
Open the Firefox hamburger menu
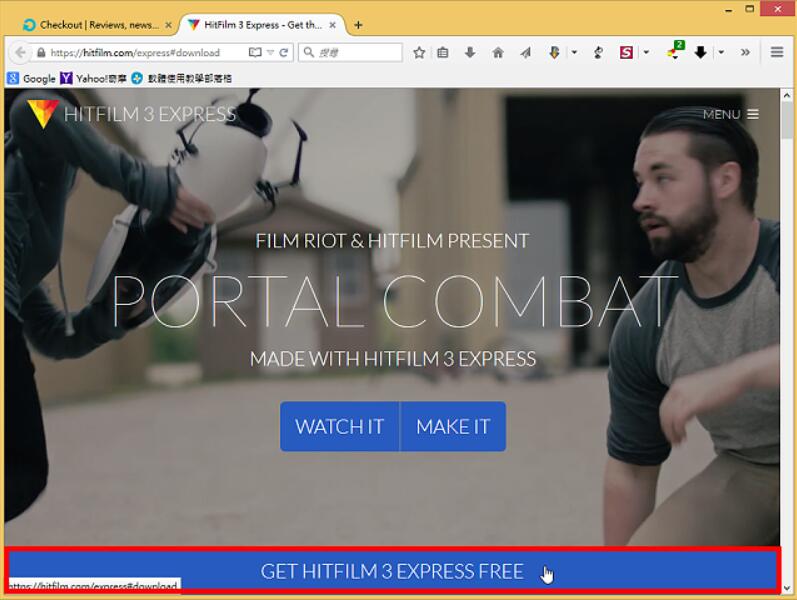[x=777, y=52]
